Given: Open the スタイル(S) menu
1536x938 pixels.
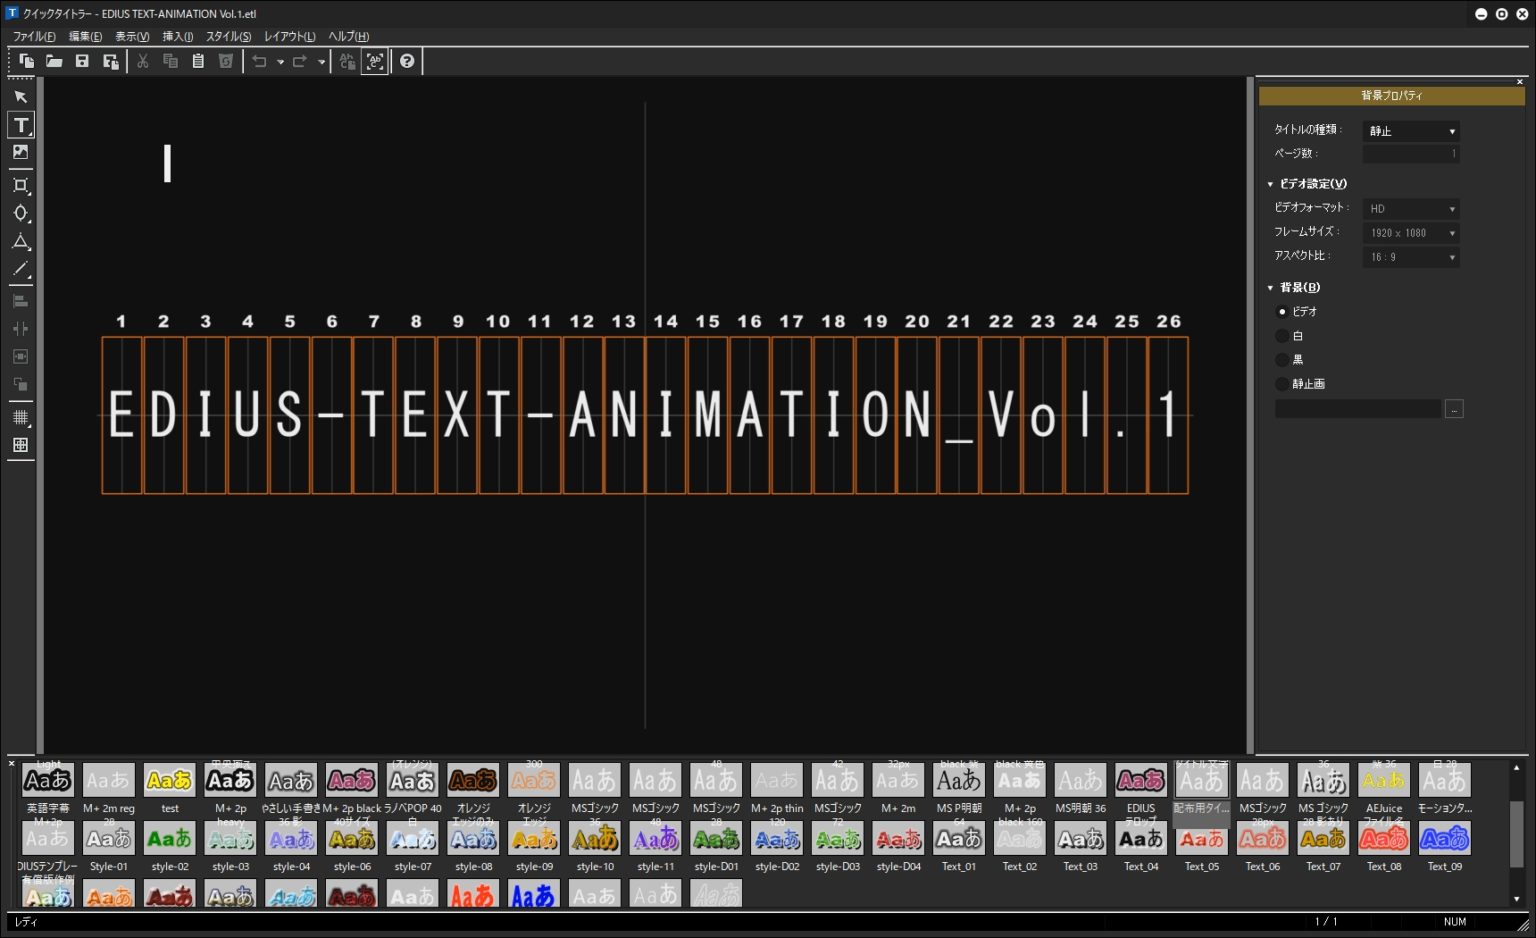Looking at the screenshot, I should click(228, 36).
